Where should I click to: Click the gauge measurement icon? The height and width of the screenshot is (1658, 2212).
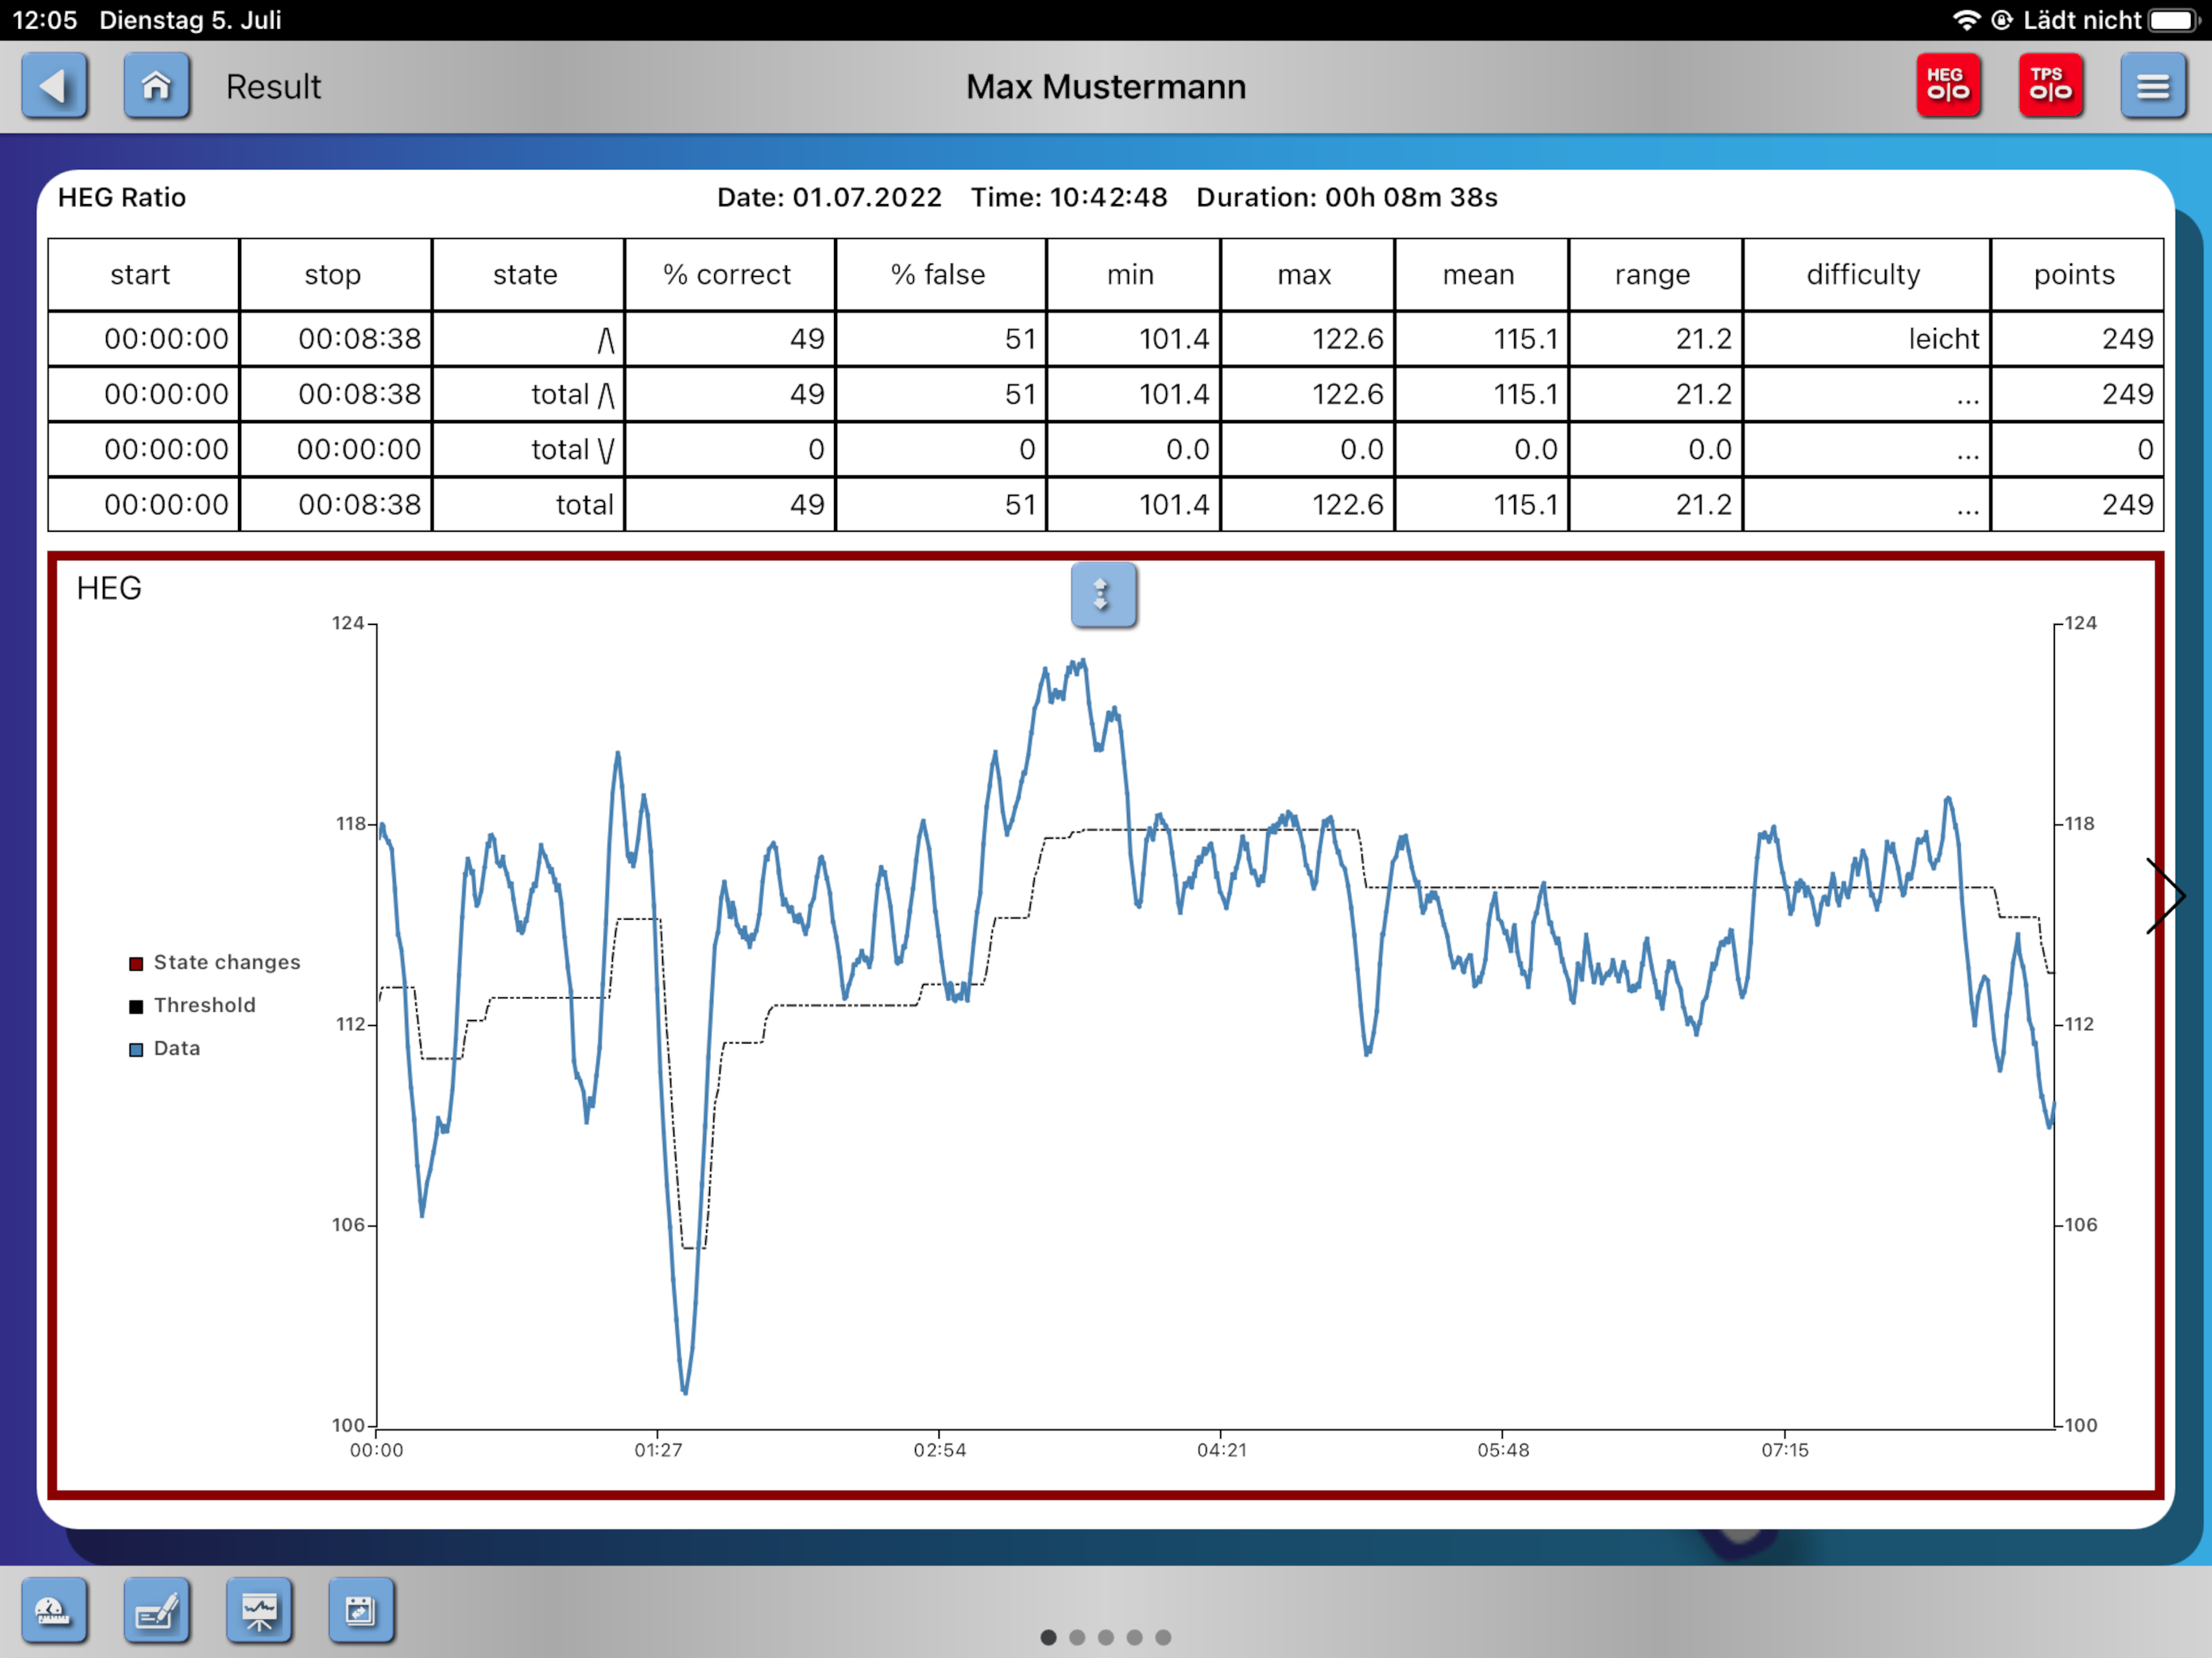coord(54,1609)
